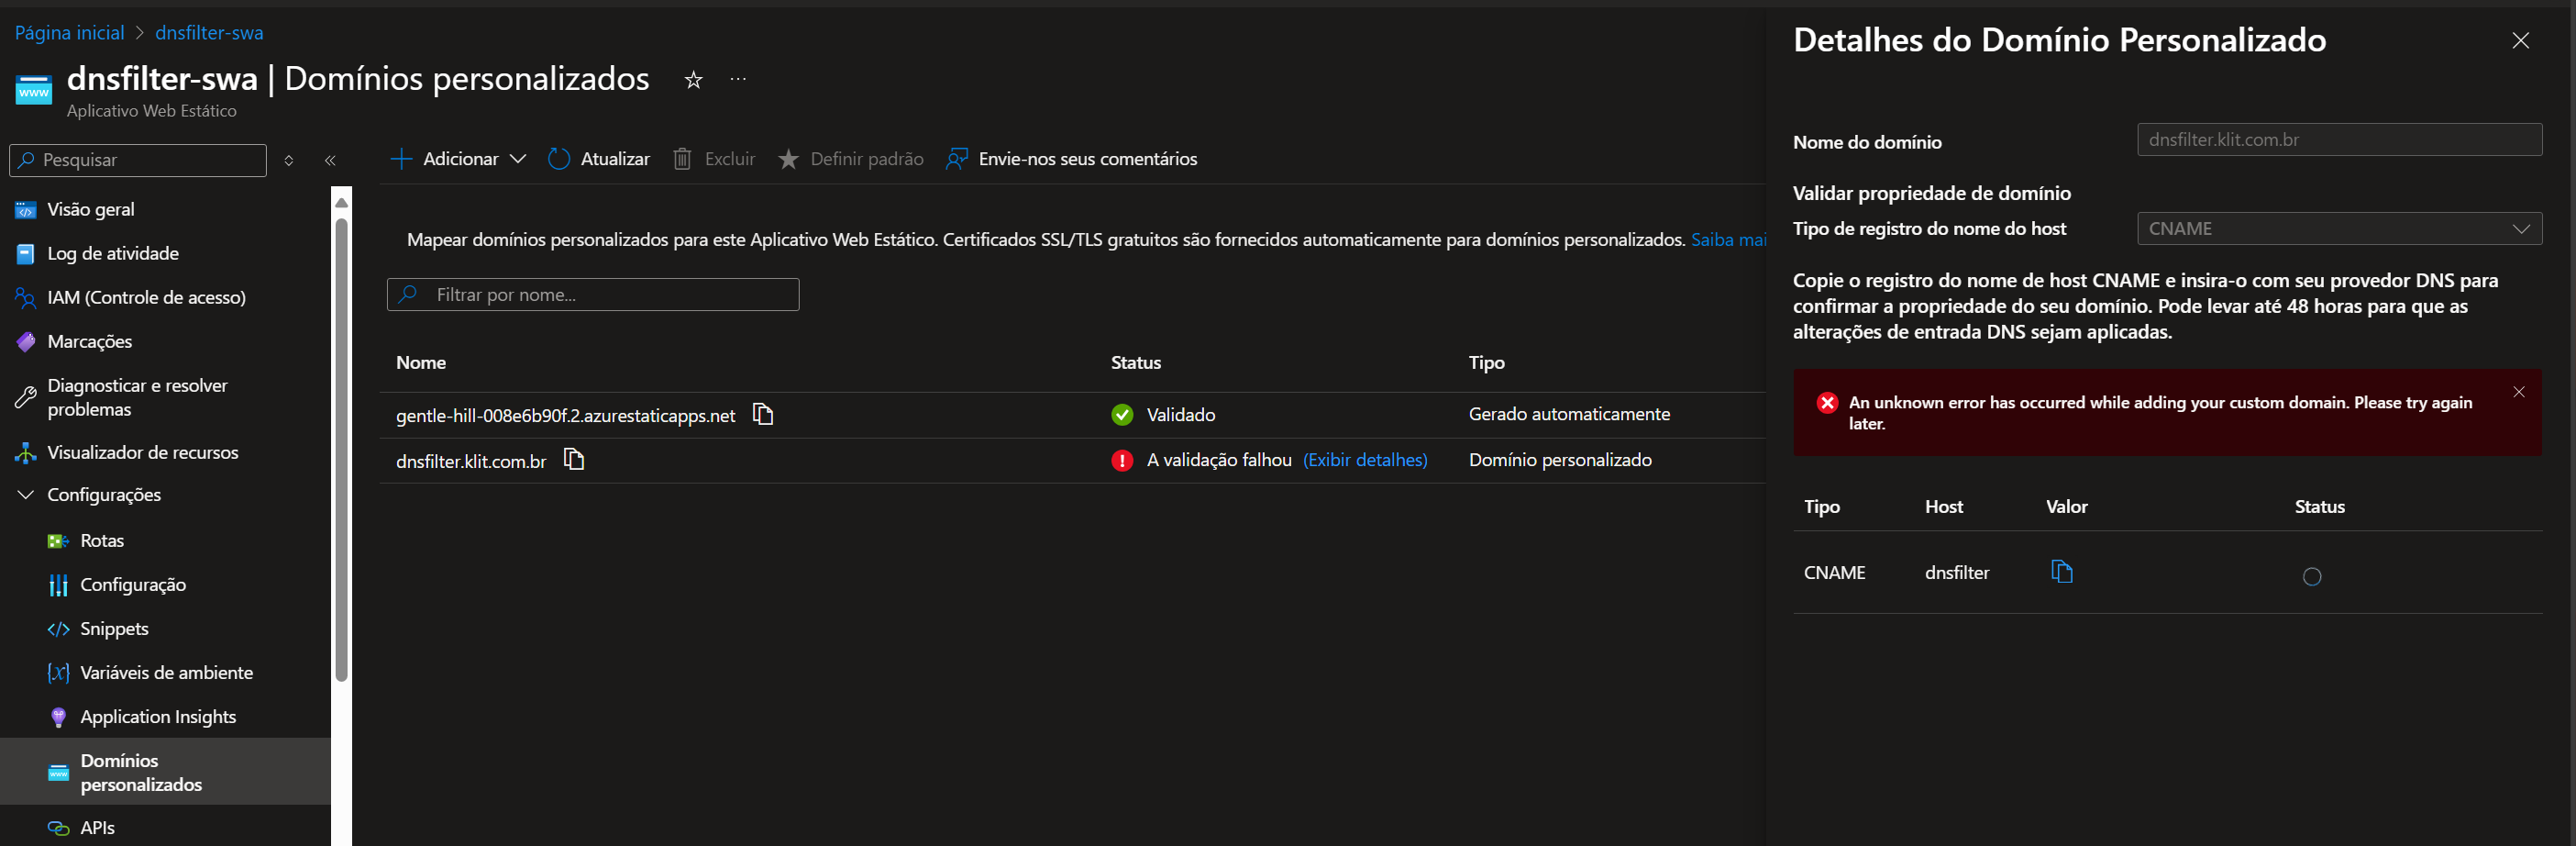Click the IAM access control icon
The width and height of the screenshot is (2576, 846).
tap(26, 298)
